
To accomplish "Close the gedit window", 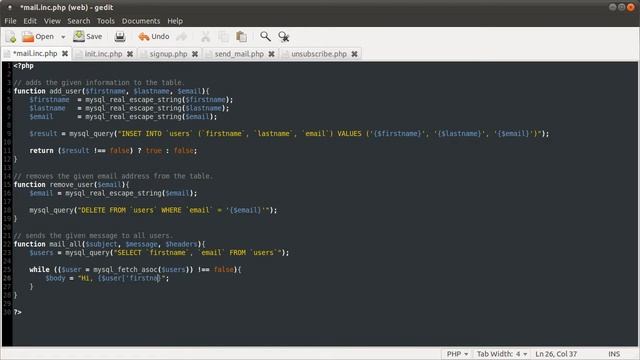I will coord(631,7).
